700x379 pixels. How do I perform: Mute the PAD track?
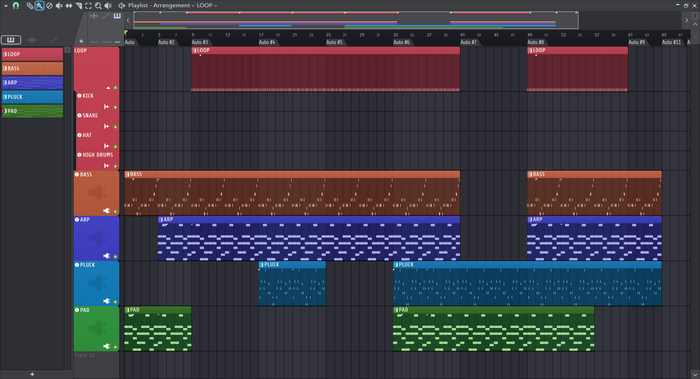115,347
